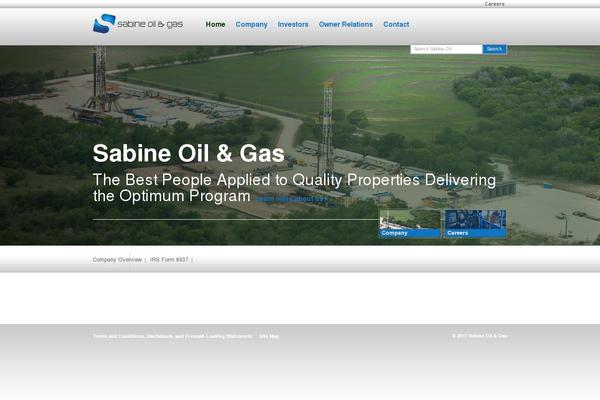The image size is (600, 400).
Task: Open the Careers link at page top
Action: (x=494, y=4)
